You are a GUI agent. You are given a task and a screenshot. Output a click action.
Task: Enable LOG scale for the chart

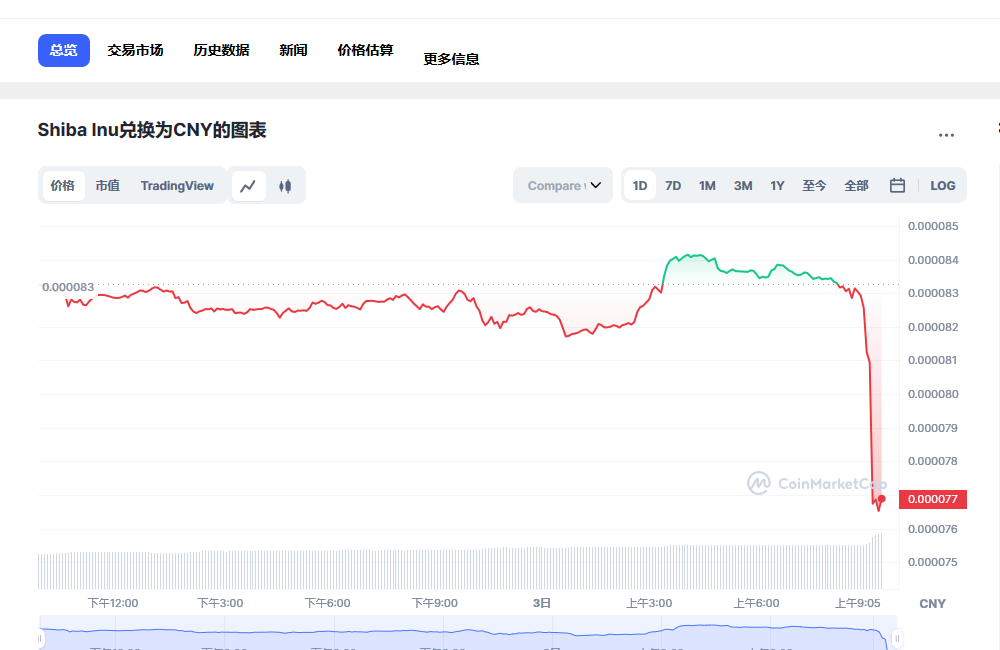[941, 185]
